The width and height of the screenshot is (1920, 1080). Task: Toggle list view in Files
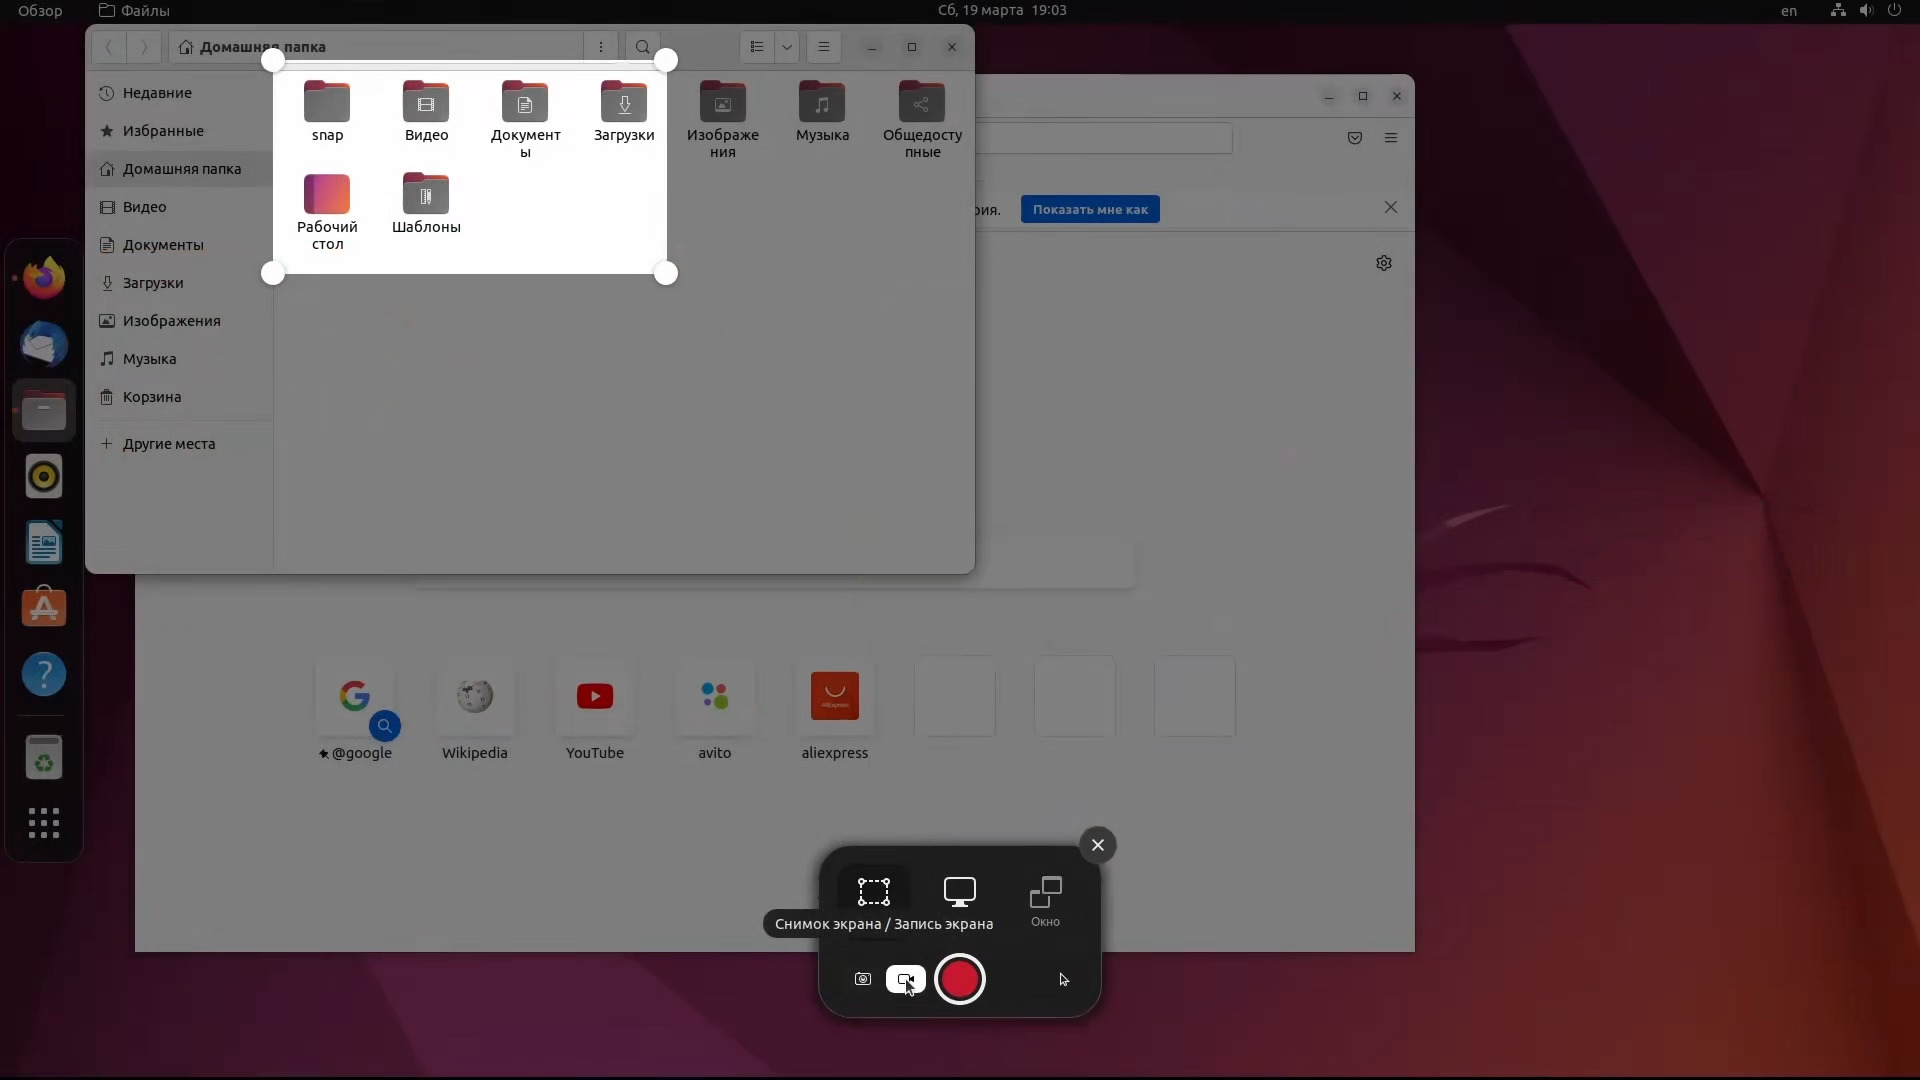[757, 47]
